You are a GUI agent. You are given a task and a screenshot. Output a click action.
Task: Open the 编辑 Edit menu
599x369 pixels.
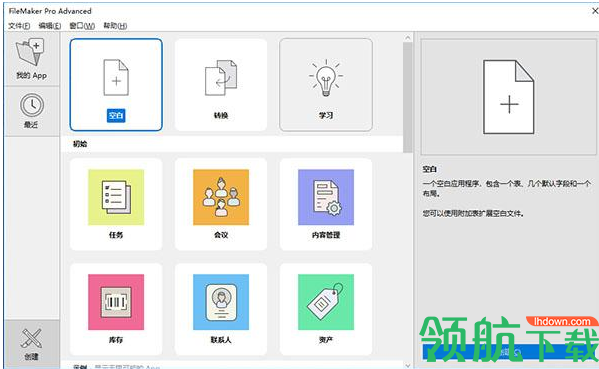[50, 26]
